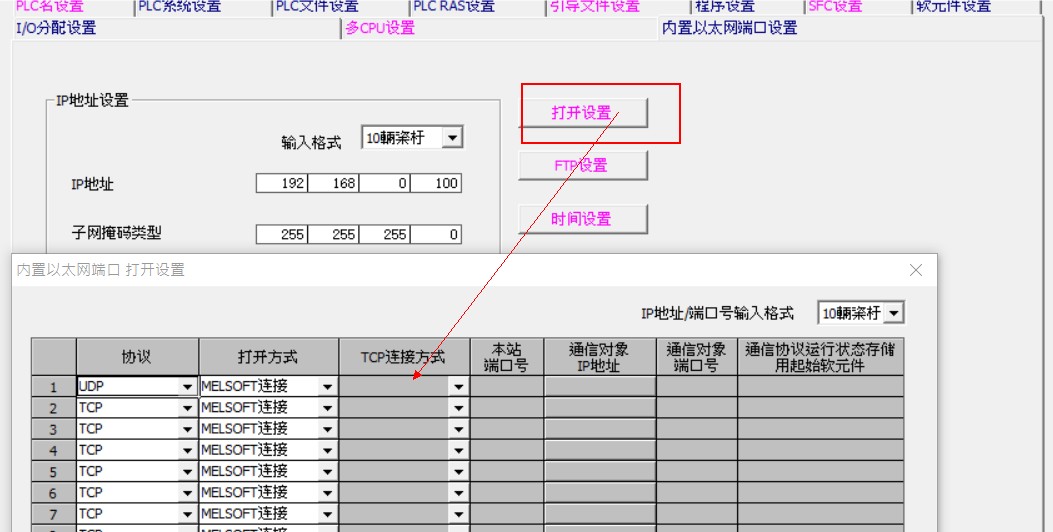The image size is (1053, 532).
Task: Expand row 5 打开方式 dropdown
Action: pos(327,471)
